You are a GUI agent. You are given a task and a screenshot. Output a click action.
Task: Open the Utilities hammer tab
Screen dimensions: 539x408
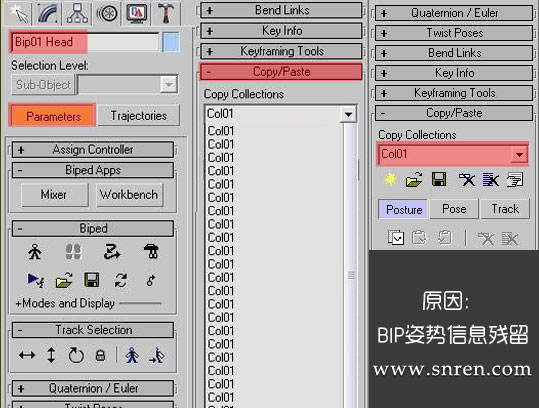tap(166, 13)
